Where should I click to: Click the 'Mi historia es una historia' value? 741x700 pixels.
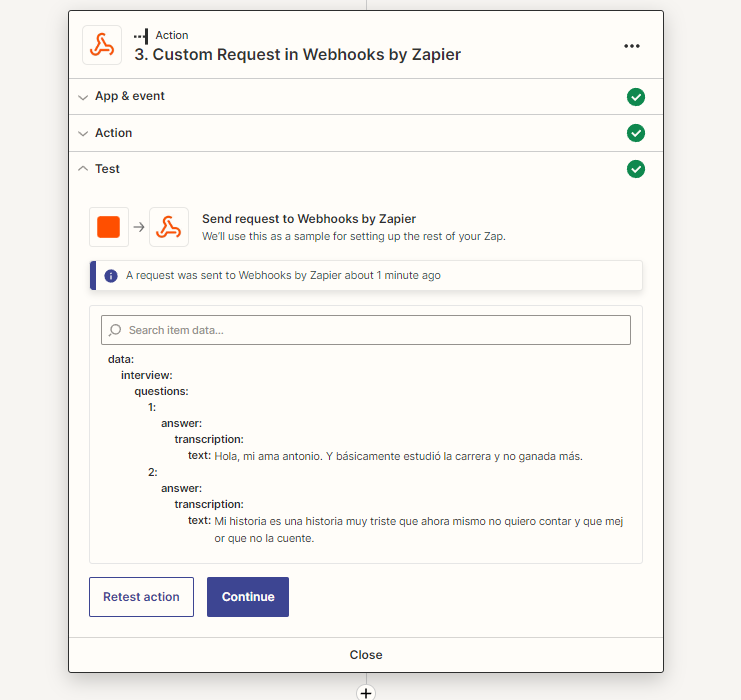[419, 529]
